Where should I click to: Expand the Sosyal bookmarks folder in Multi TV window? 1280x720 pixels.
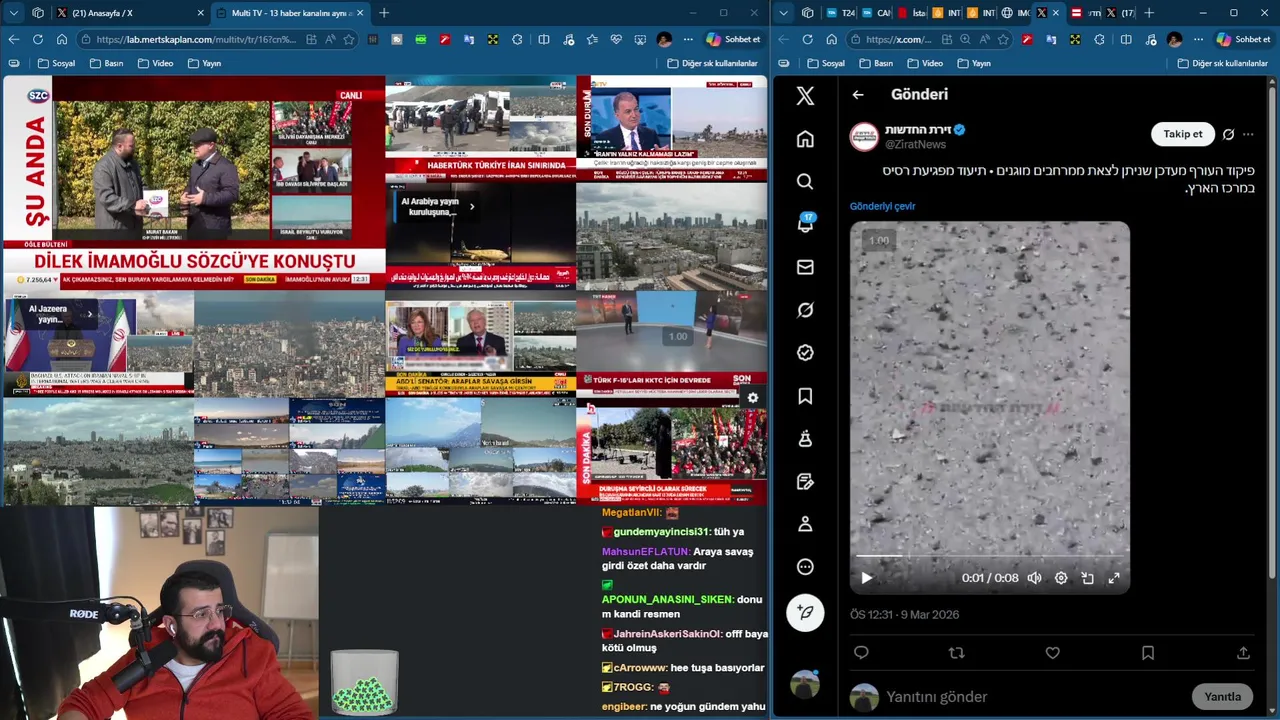(x=55, y=63)
